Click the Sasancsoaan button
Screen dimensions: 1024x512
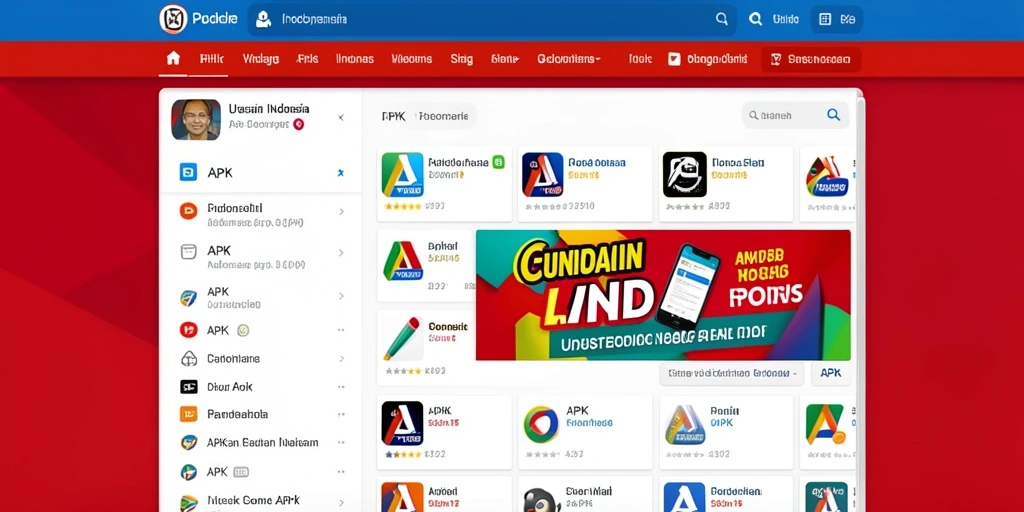pyautogui.click(x=811, y=59)
